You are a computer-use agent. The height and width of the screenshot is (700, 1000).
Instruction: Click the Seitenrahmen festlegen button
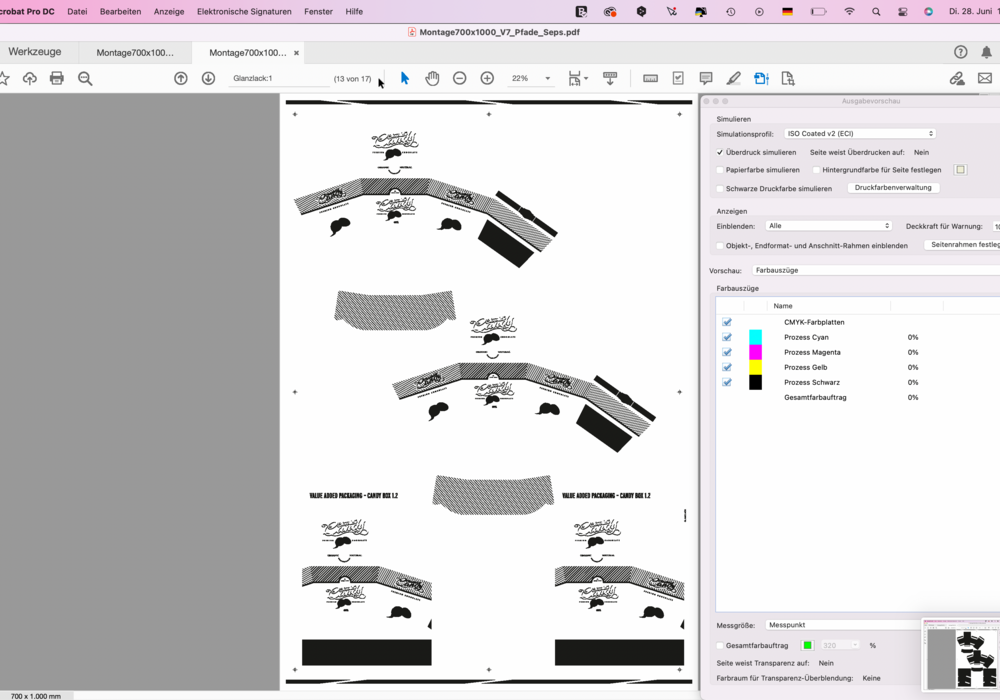tap(962, 245)
